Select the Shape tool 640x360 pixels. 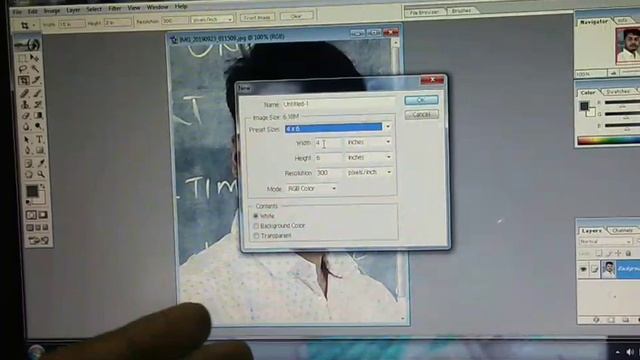coord(40,151)
